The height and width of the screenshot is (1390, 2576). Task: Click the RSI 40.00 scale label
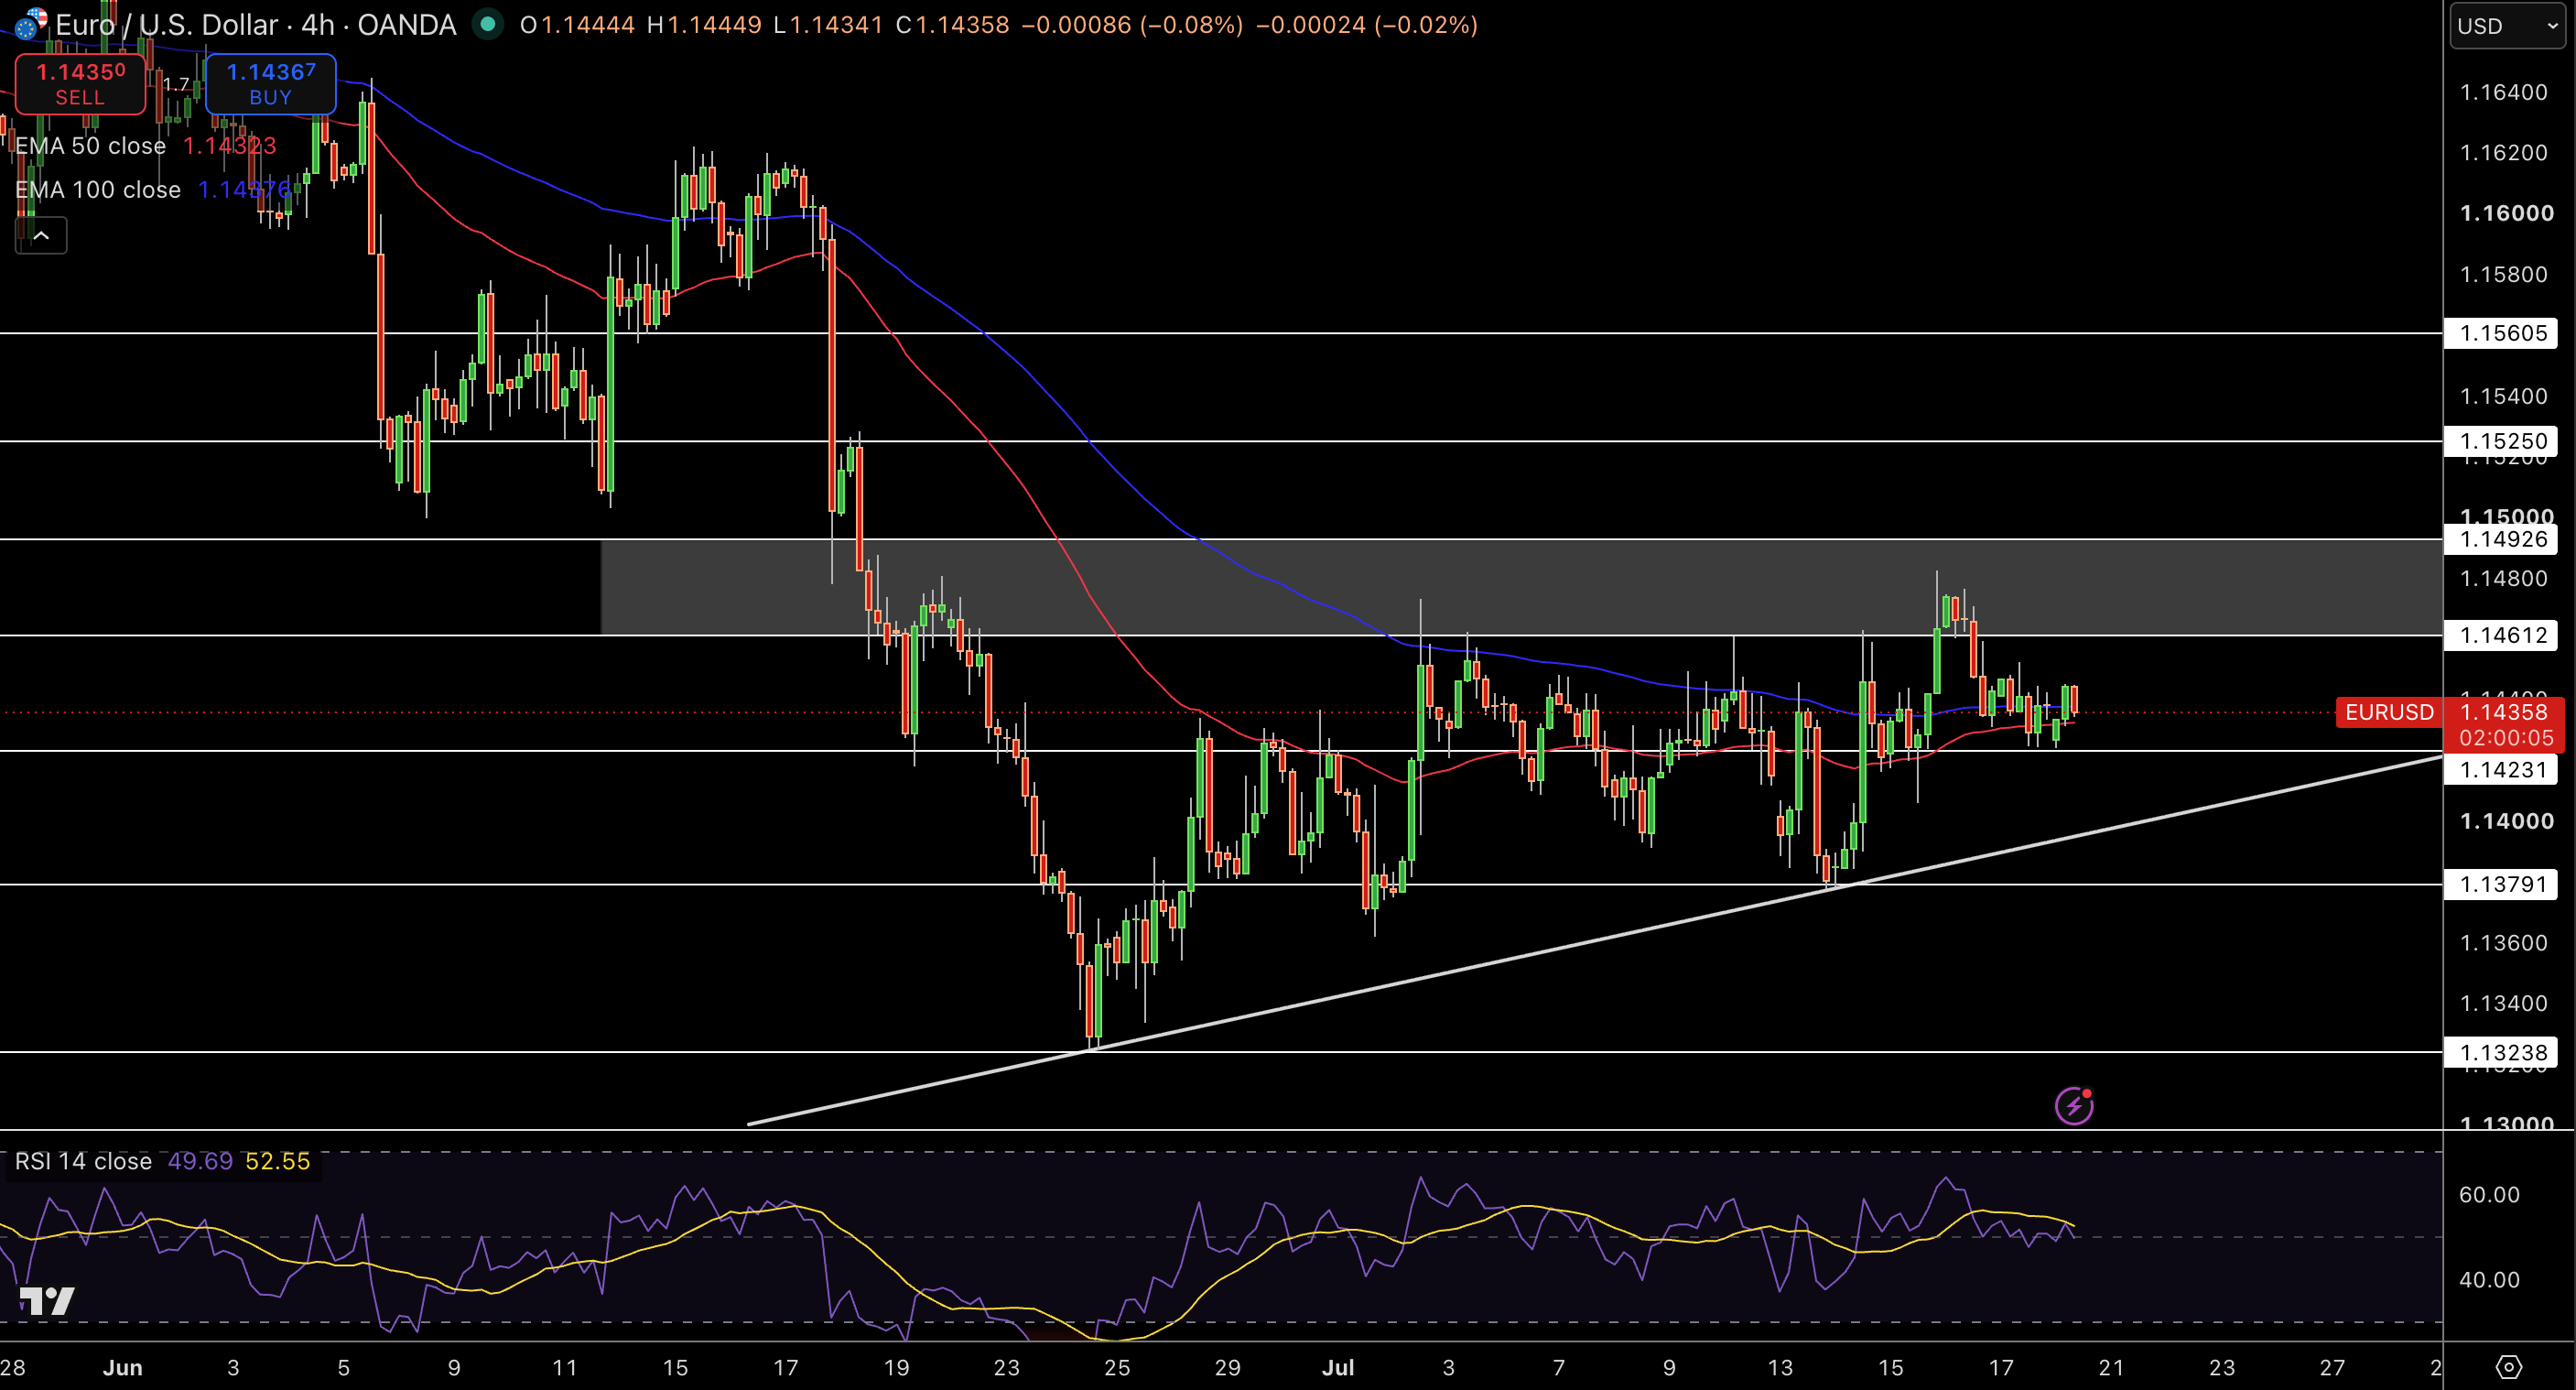(2489, 1279)
